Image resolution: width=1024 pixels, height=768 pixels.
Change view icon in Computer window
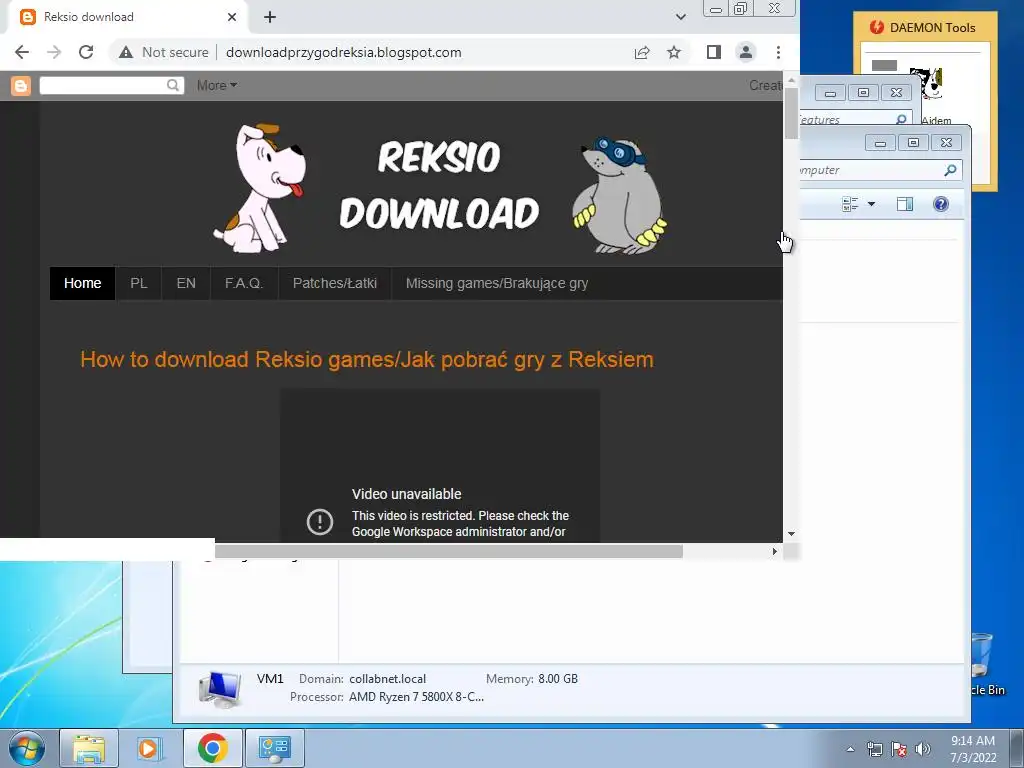coord(850,204)
